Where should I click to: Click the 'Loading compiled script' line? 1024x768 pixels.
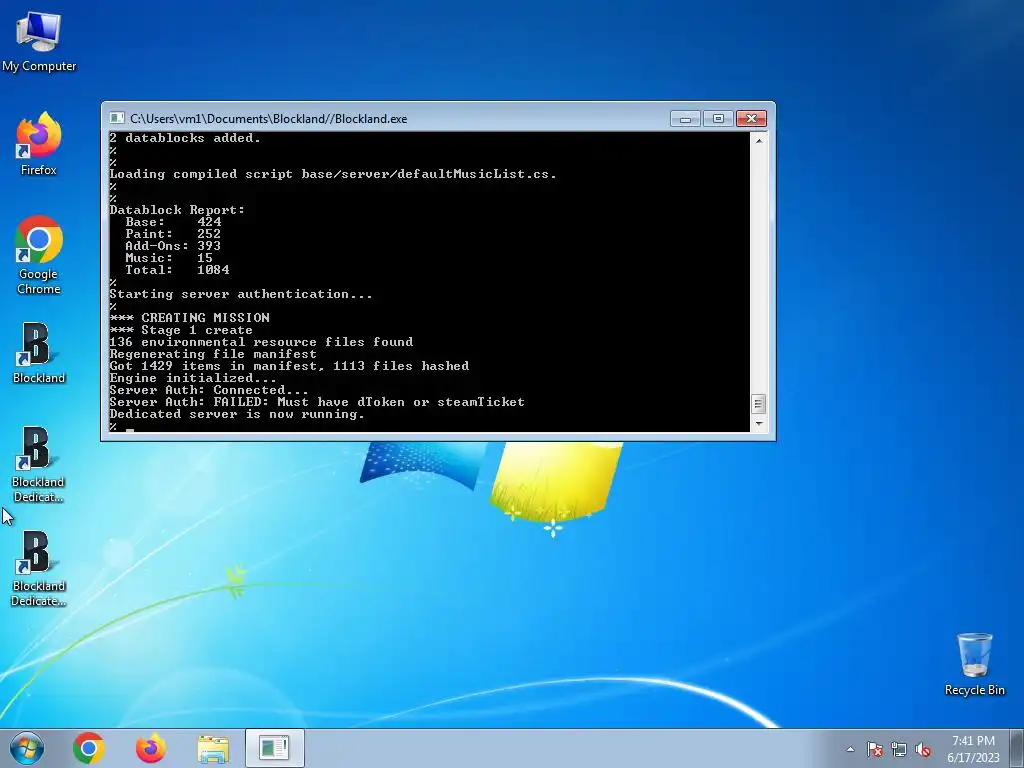[333, 174]
